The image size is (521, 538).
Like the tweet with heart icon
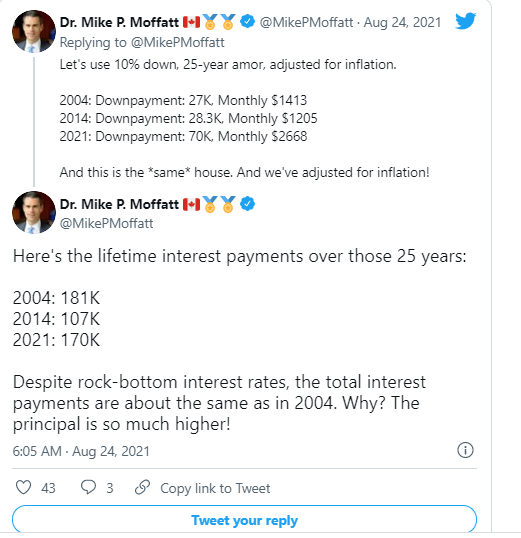tap(24, 487)
